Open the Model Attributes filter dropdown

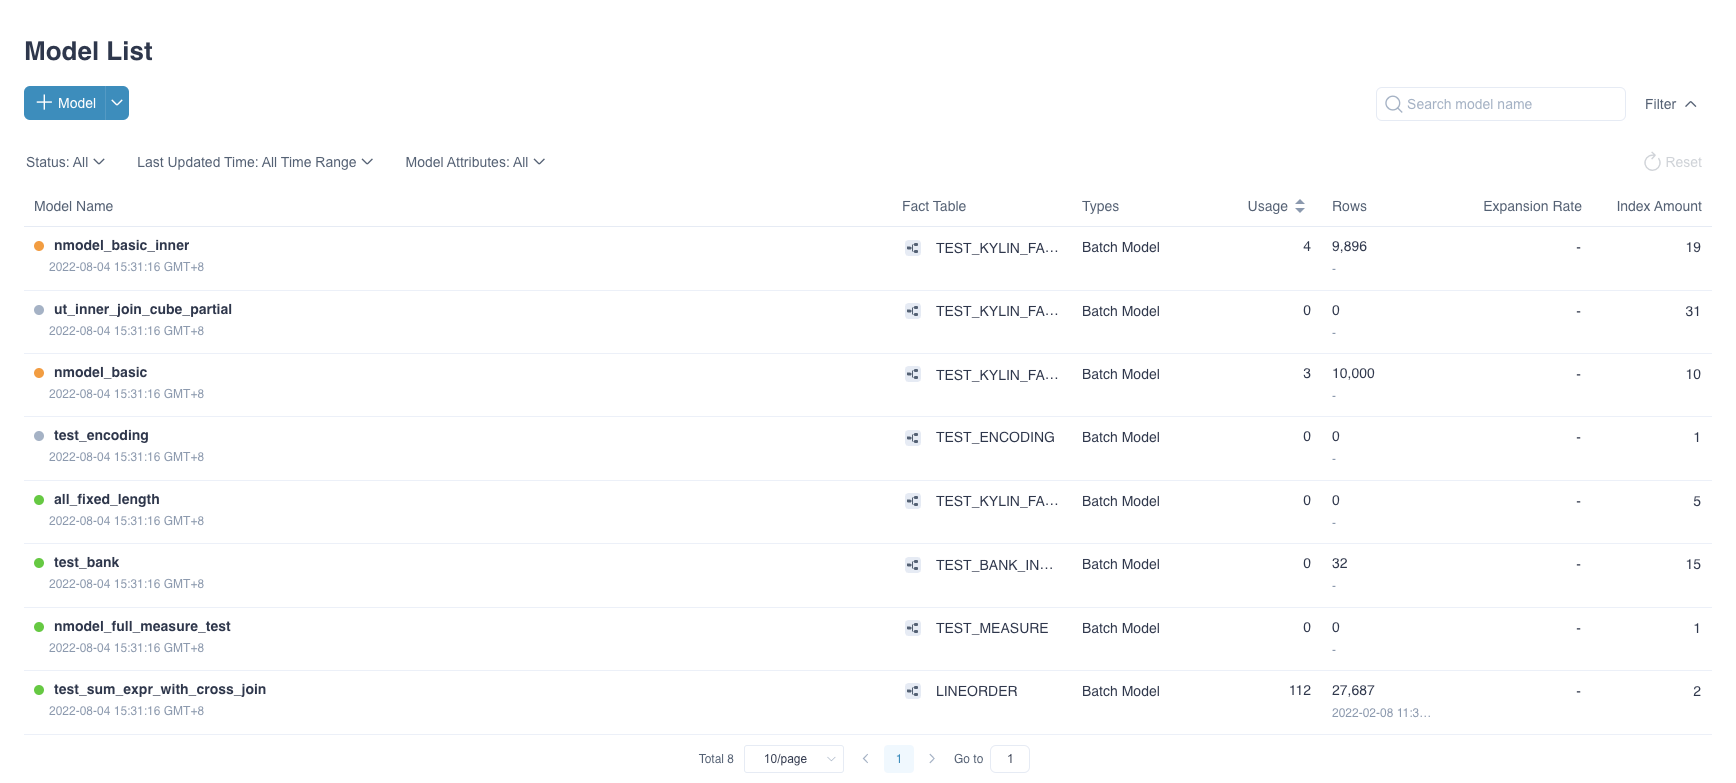pos(475,162)
